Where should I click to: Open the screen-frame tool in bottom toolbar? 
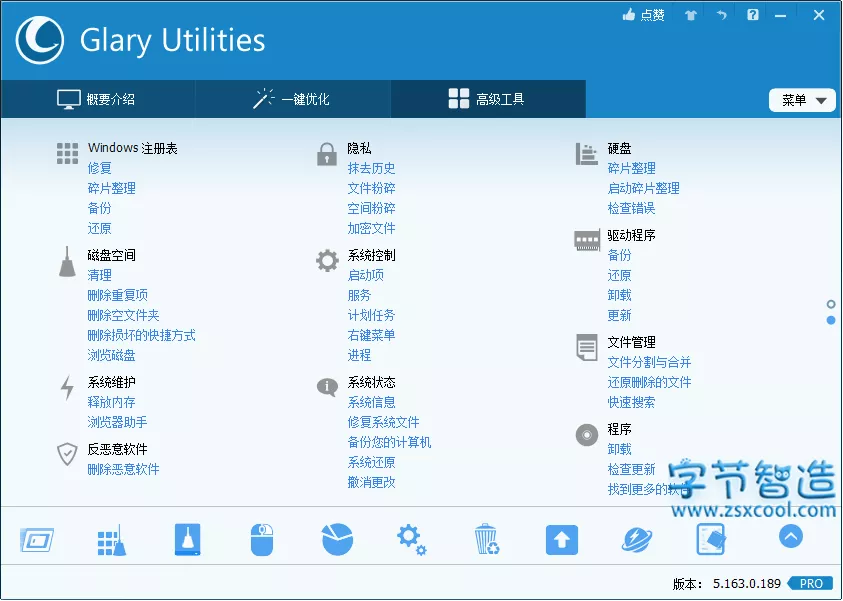click(x=37, y=540)
